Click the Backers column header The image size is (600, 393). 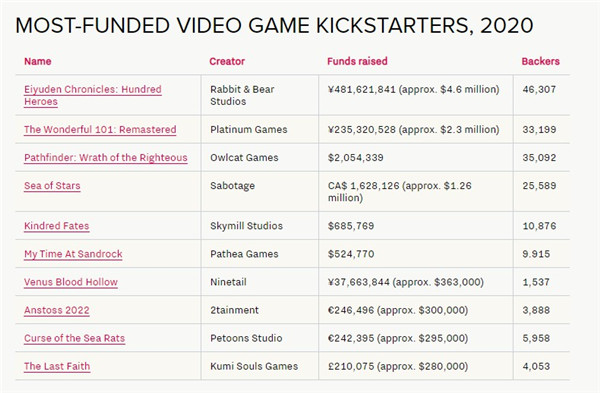pos(540,61)
